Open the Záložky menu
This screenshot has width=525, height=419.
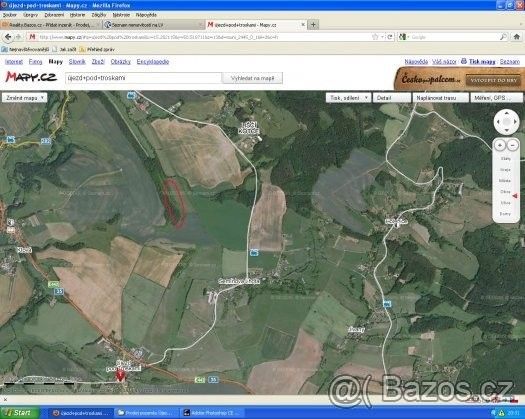point(99,15)
